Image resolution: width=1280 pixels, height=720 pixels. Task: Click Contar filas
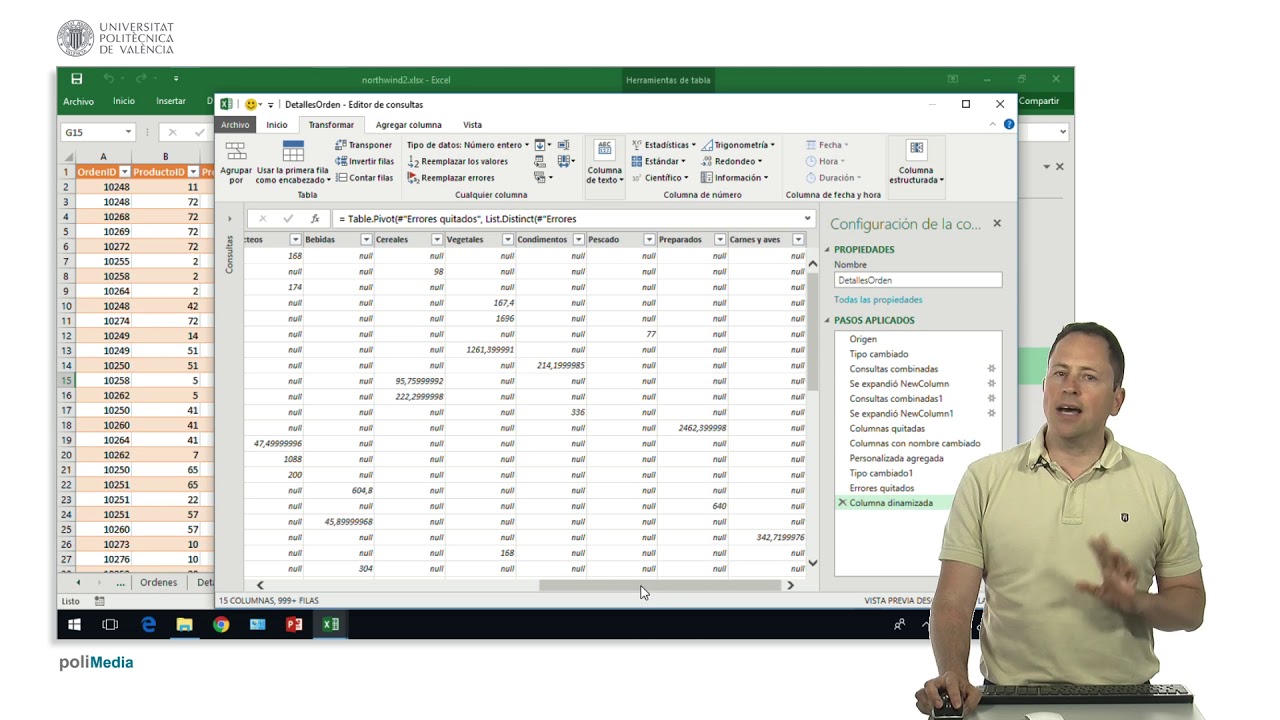[x=364, y=177]
